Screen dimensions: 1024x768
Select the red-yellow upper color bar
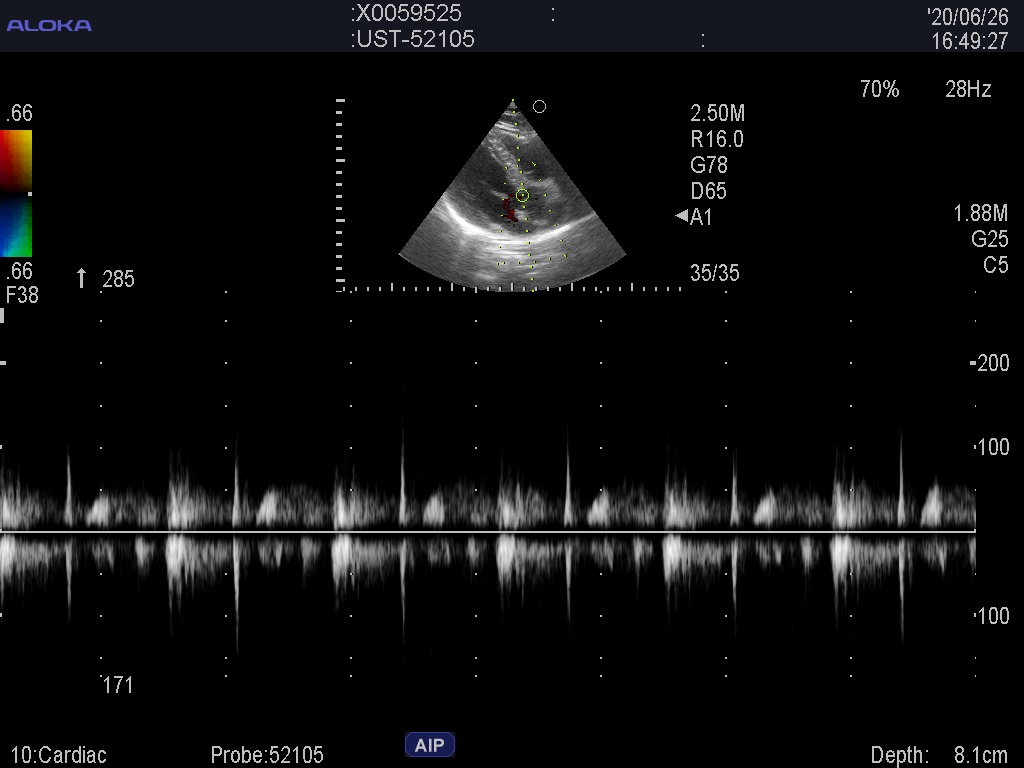(x=16, y=160)
